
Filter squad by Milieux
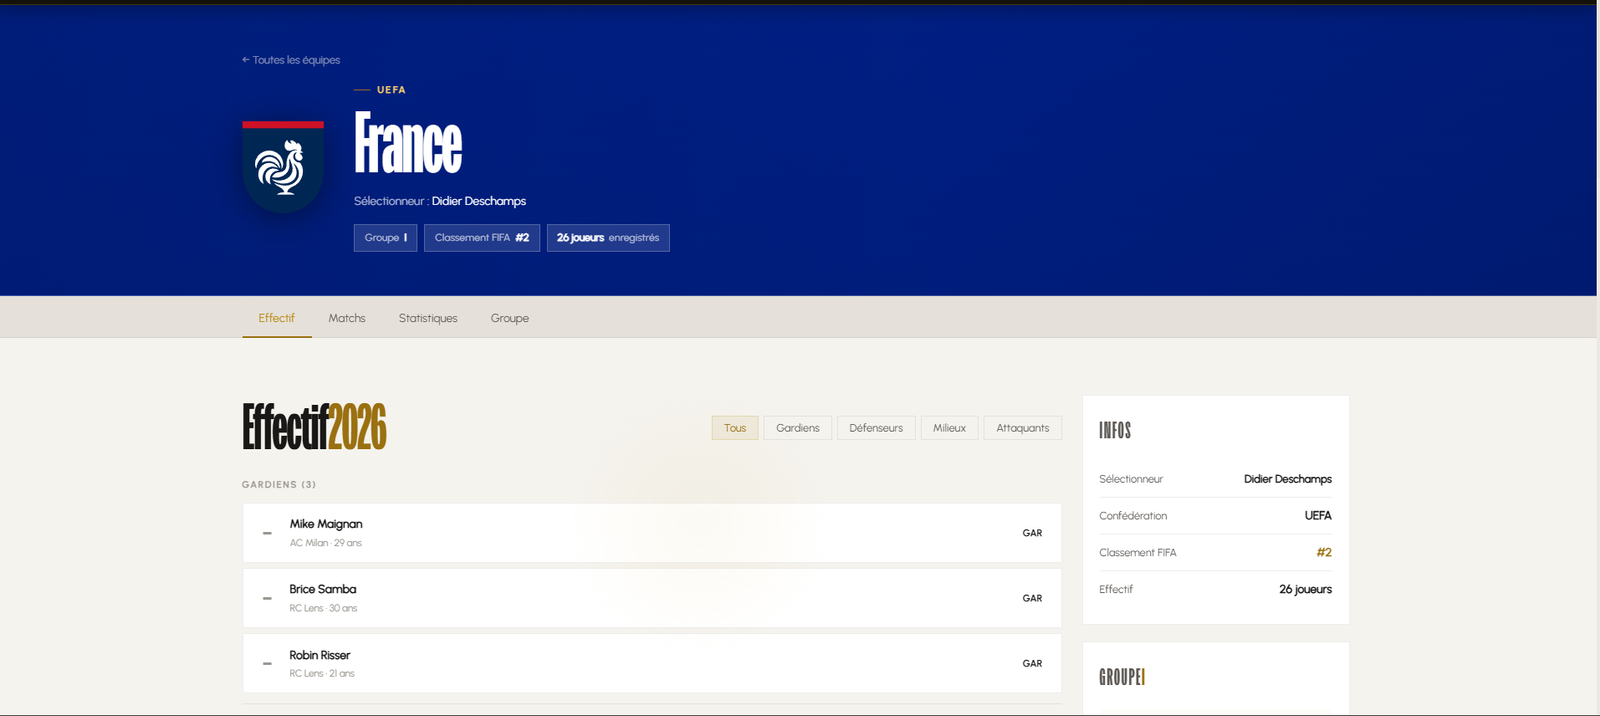coord(949,428)
